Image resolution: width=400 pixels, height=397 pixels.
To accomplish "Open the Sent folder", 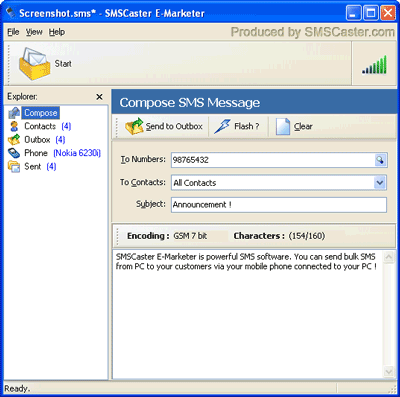I will tap(32, 166).
